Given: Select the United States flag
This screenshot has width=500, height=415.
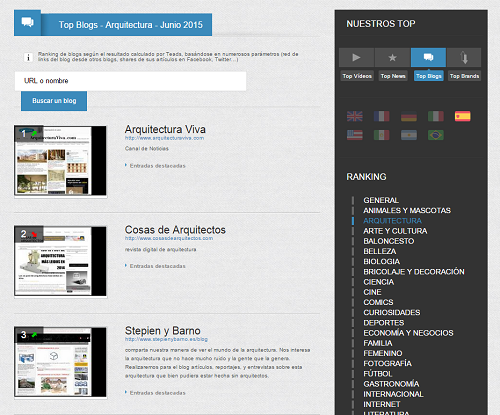Looking at the screenshot, I should point(355,135).
